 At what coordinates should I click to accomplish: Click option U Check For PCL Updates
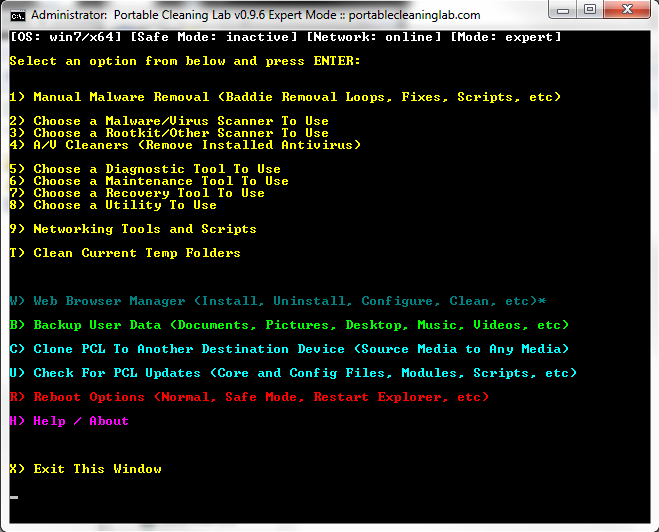point(293,373)
